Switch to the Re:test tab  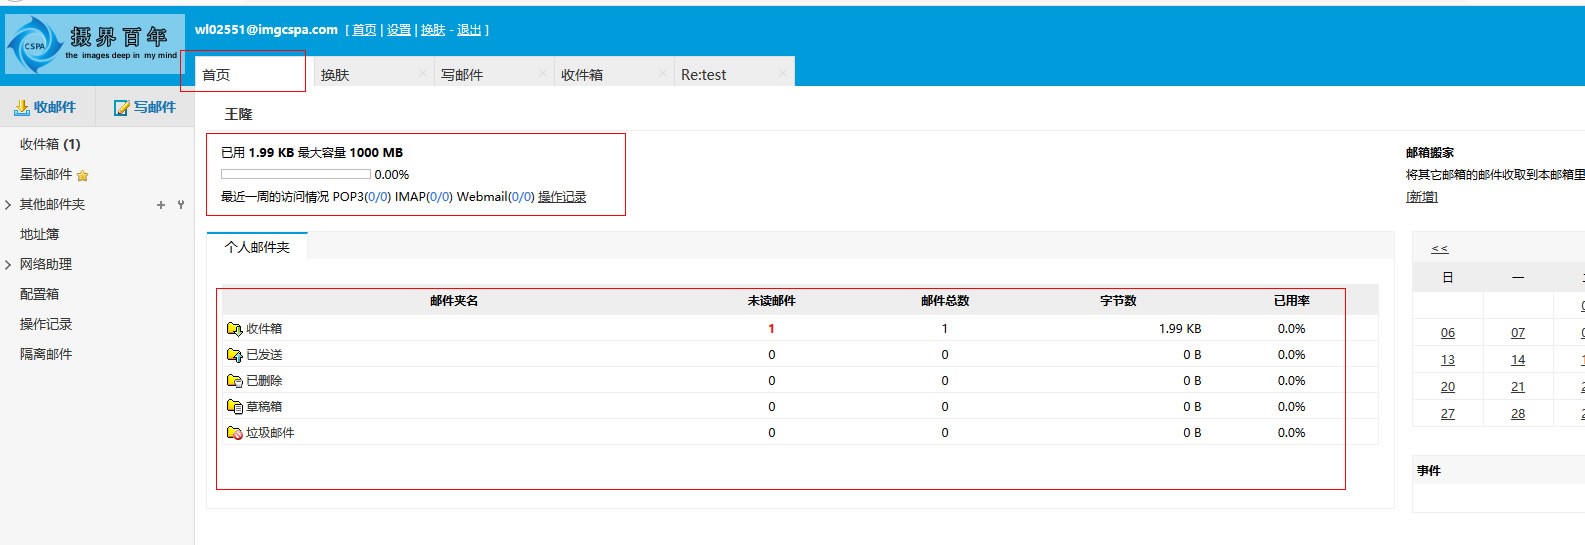coord(703,75)
